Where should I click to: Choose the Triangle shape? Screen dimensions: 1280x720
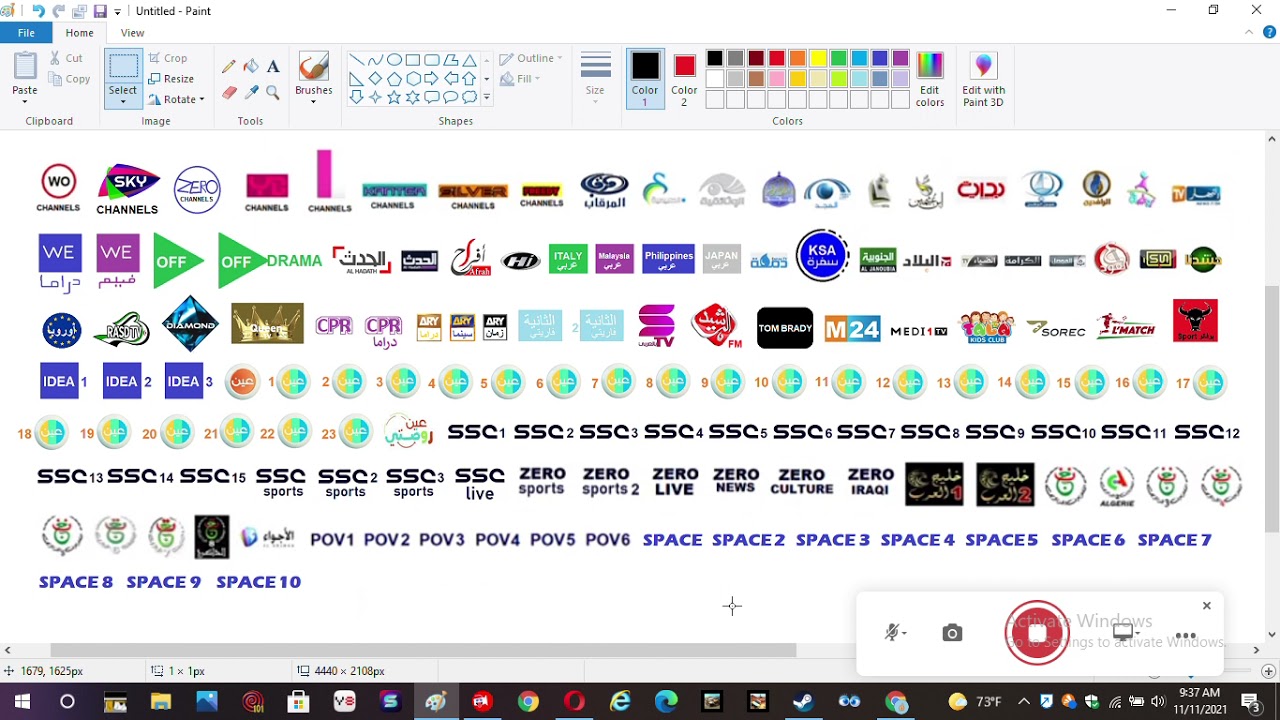point(469,59)
